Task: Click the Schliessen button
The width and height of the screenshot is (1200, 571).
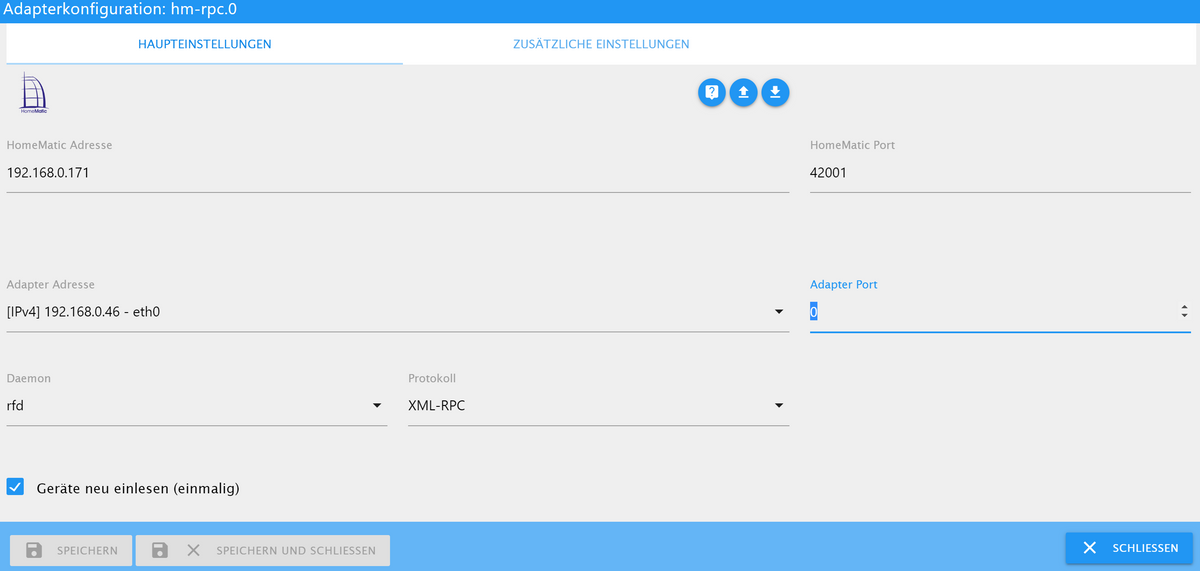Action: pyautogui.click(x=1129, y=548)
